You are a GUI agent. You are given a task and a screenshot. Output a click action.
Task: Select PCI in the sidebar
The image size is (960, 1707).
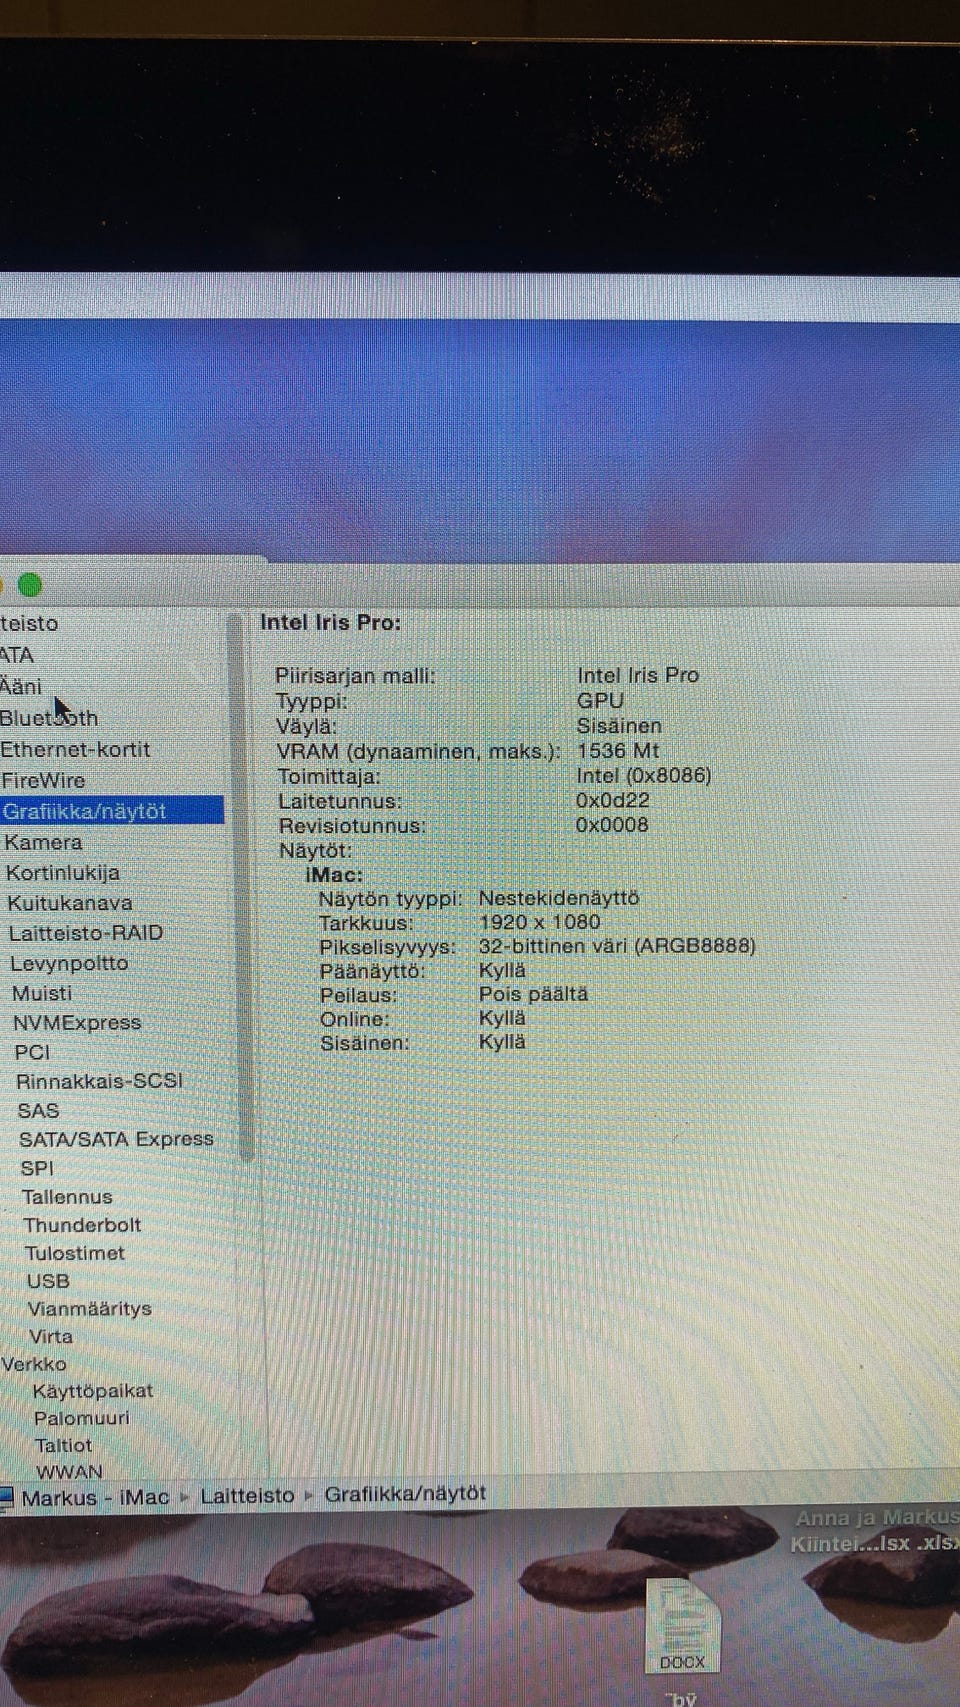[32, 1052]
